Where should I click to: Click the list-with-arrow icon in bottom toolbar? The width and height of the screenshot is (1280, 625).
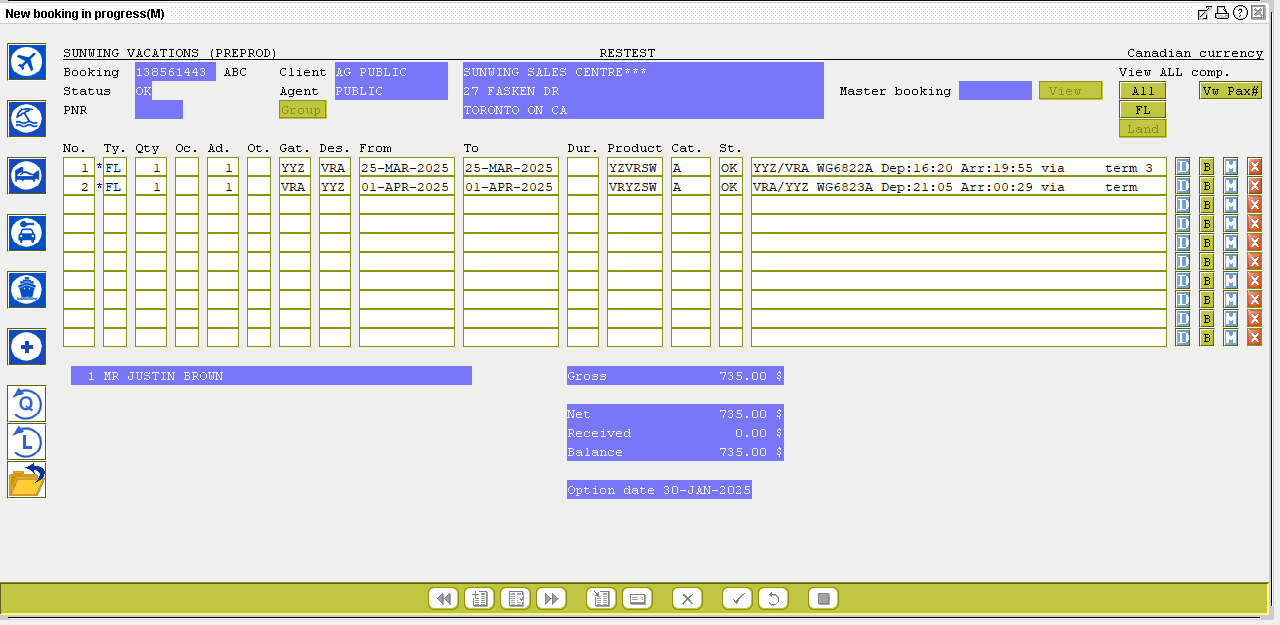[601, 599]
